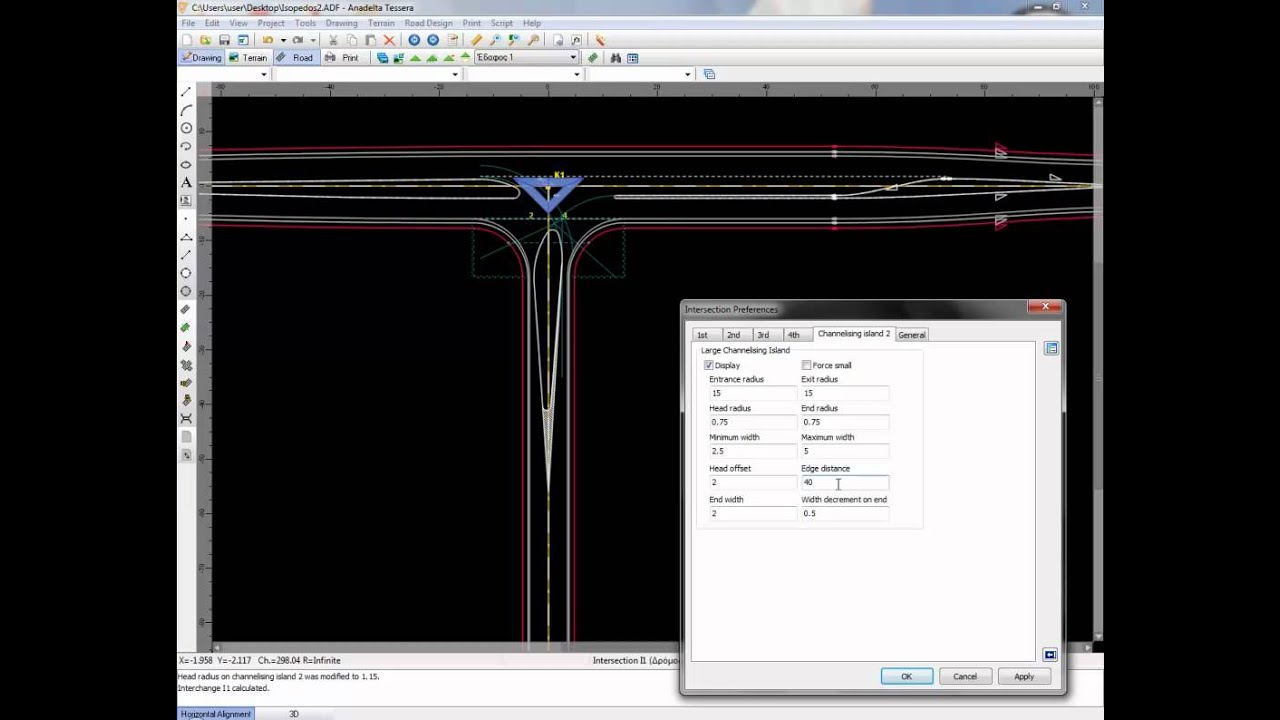The height and width of the screenshot is (720, 1280).
Task: Select the triangle tool in left toolbar
Action: (x=186, y=237)
